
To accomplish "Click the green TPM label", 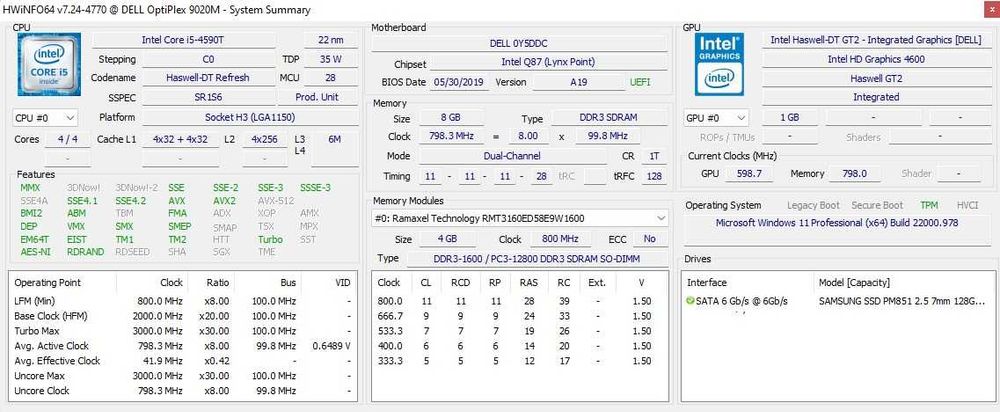I will point(929,205).
